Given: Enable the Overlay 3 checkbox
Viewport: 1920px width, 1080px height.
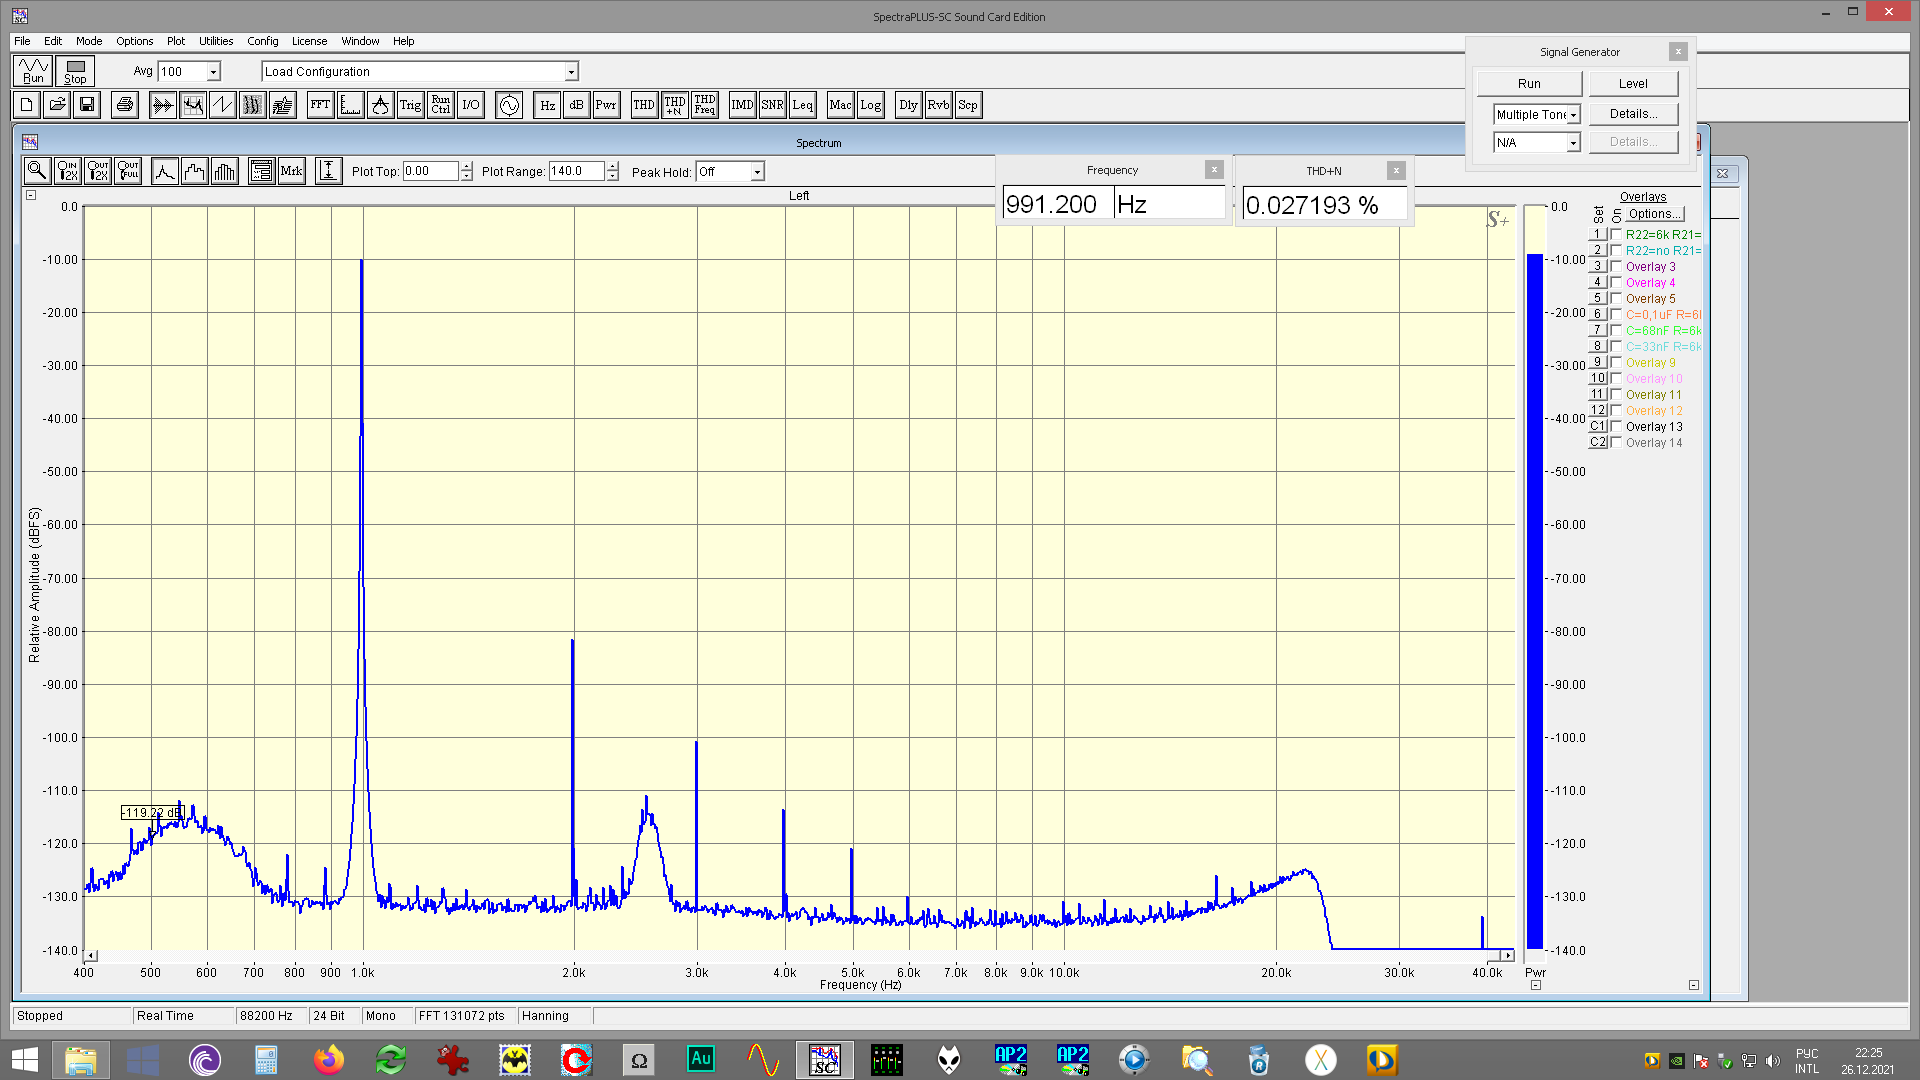Looking at the screenshot, I should point(1615,266).
